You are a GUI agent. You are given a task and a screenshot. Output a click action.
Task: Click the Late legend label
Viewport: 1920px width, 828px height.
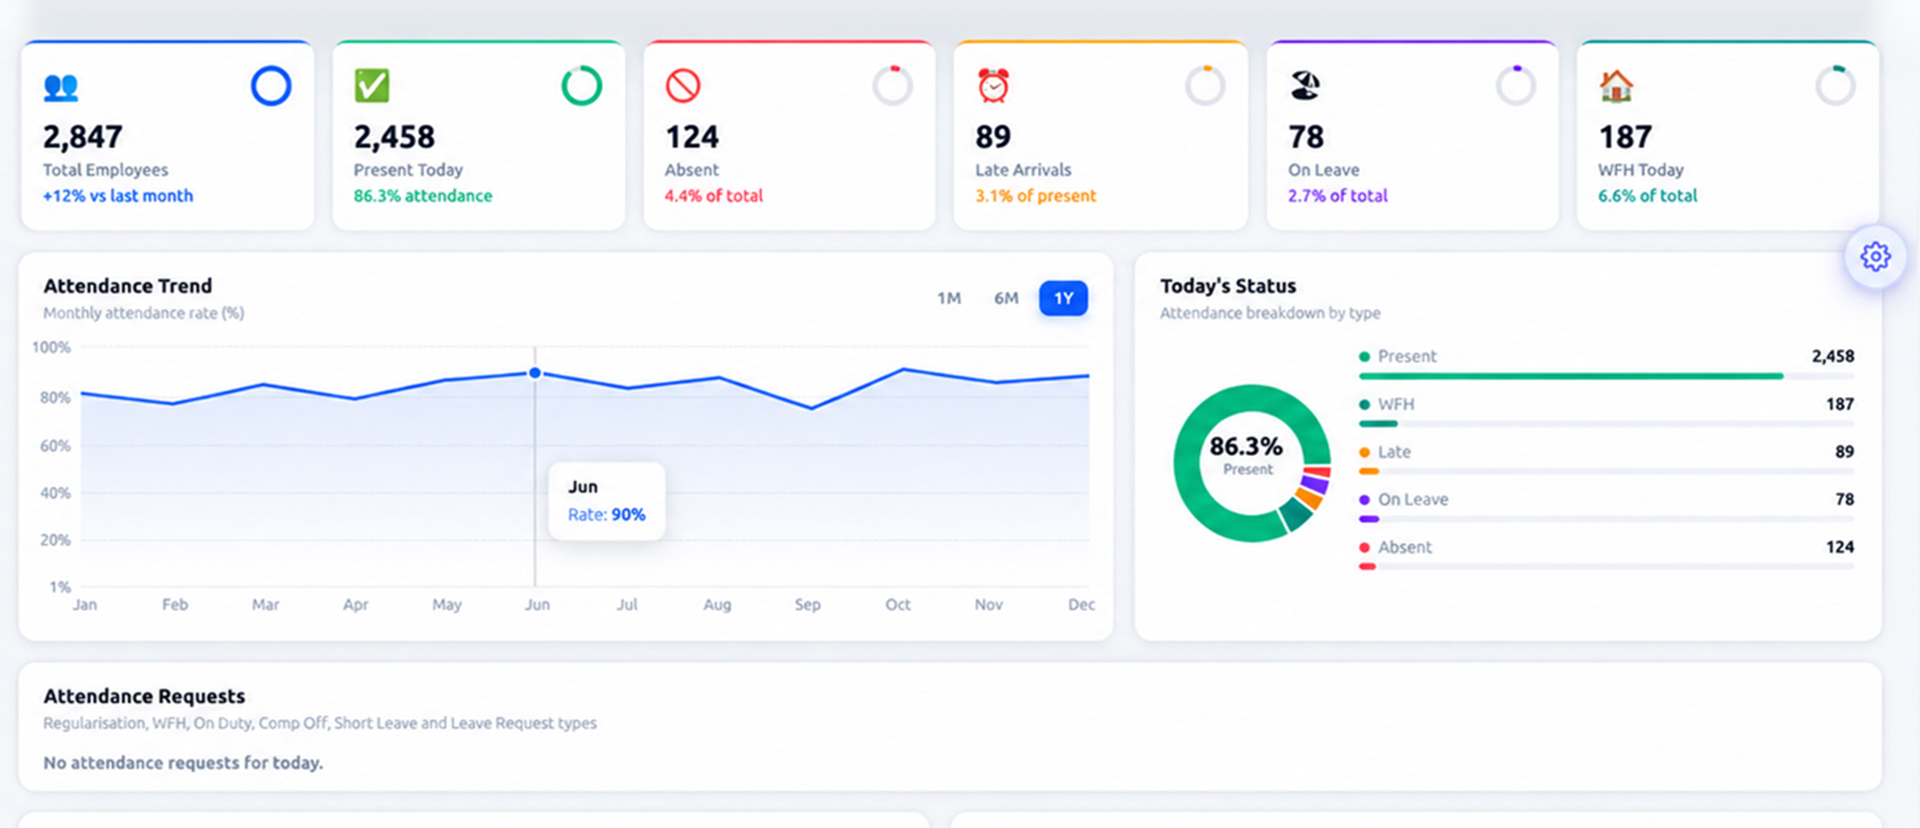coord(1394,452)
